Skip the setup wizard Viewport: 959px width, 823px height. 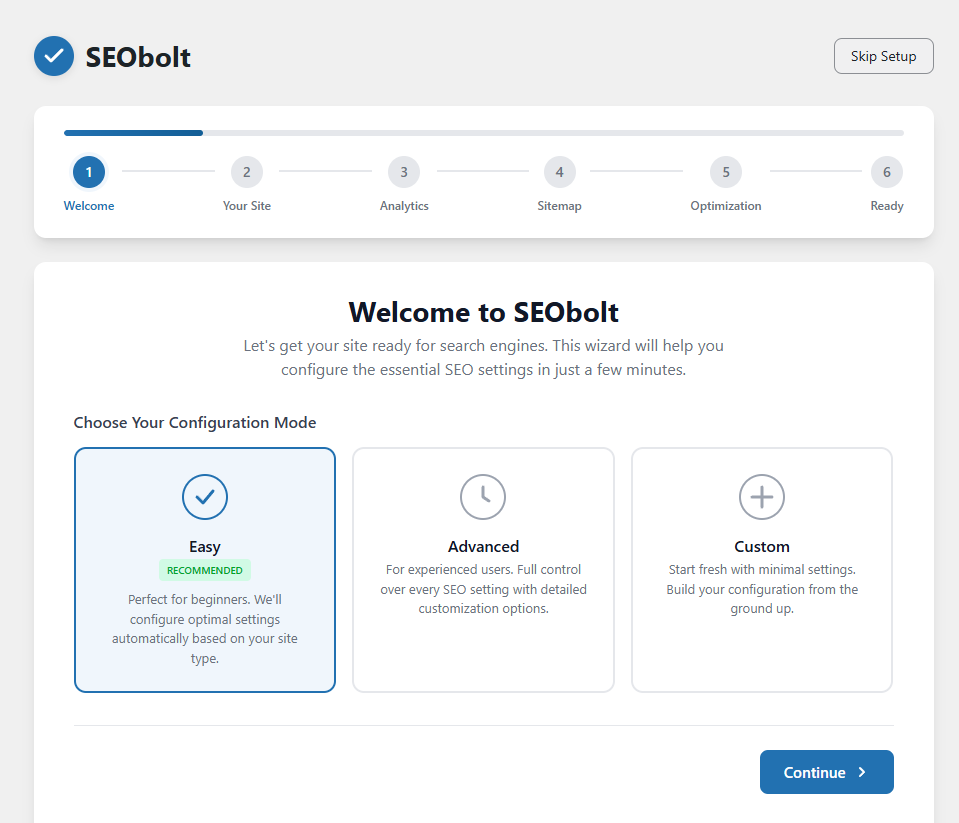coord(883,56)
